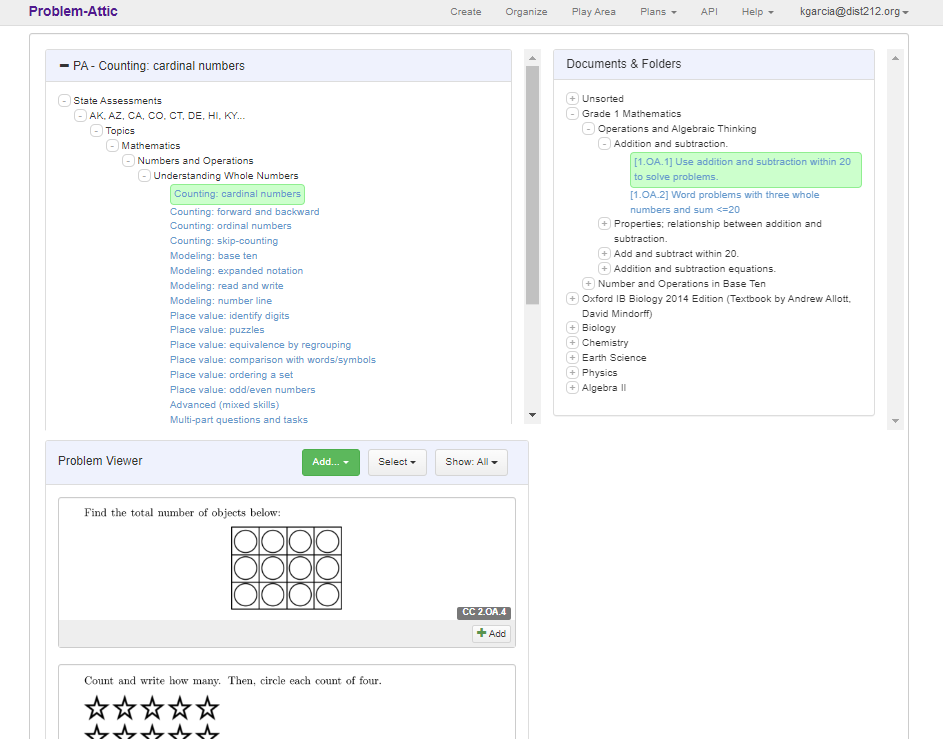
Task: Expand Number and Operations in Base Ten
Action: click(x=589, y=283)
